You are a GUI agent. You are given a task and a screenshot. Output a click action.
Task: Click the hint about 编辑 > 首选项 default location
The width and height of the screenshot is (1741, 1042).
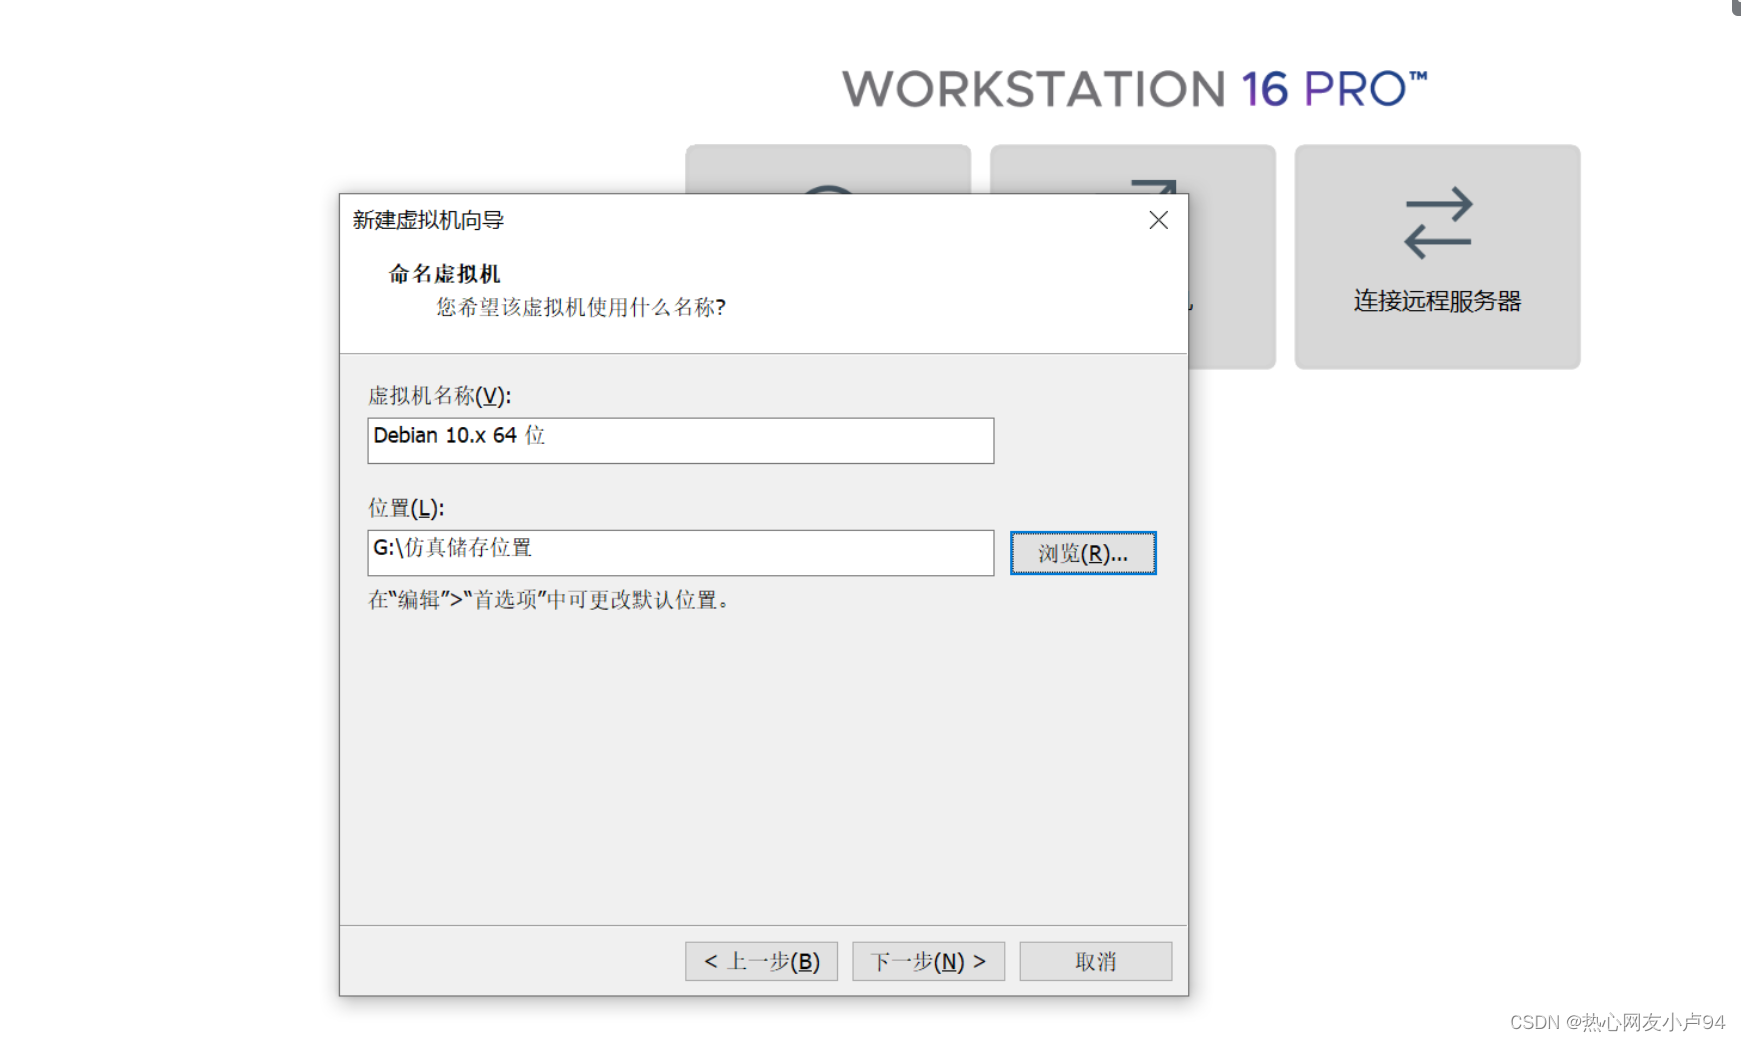click(549, 600)
